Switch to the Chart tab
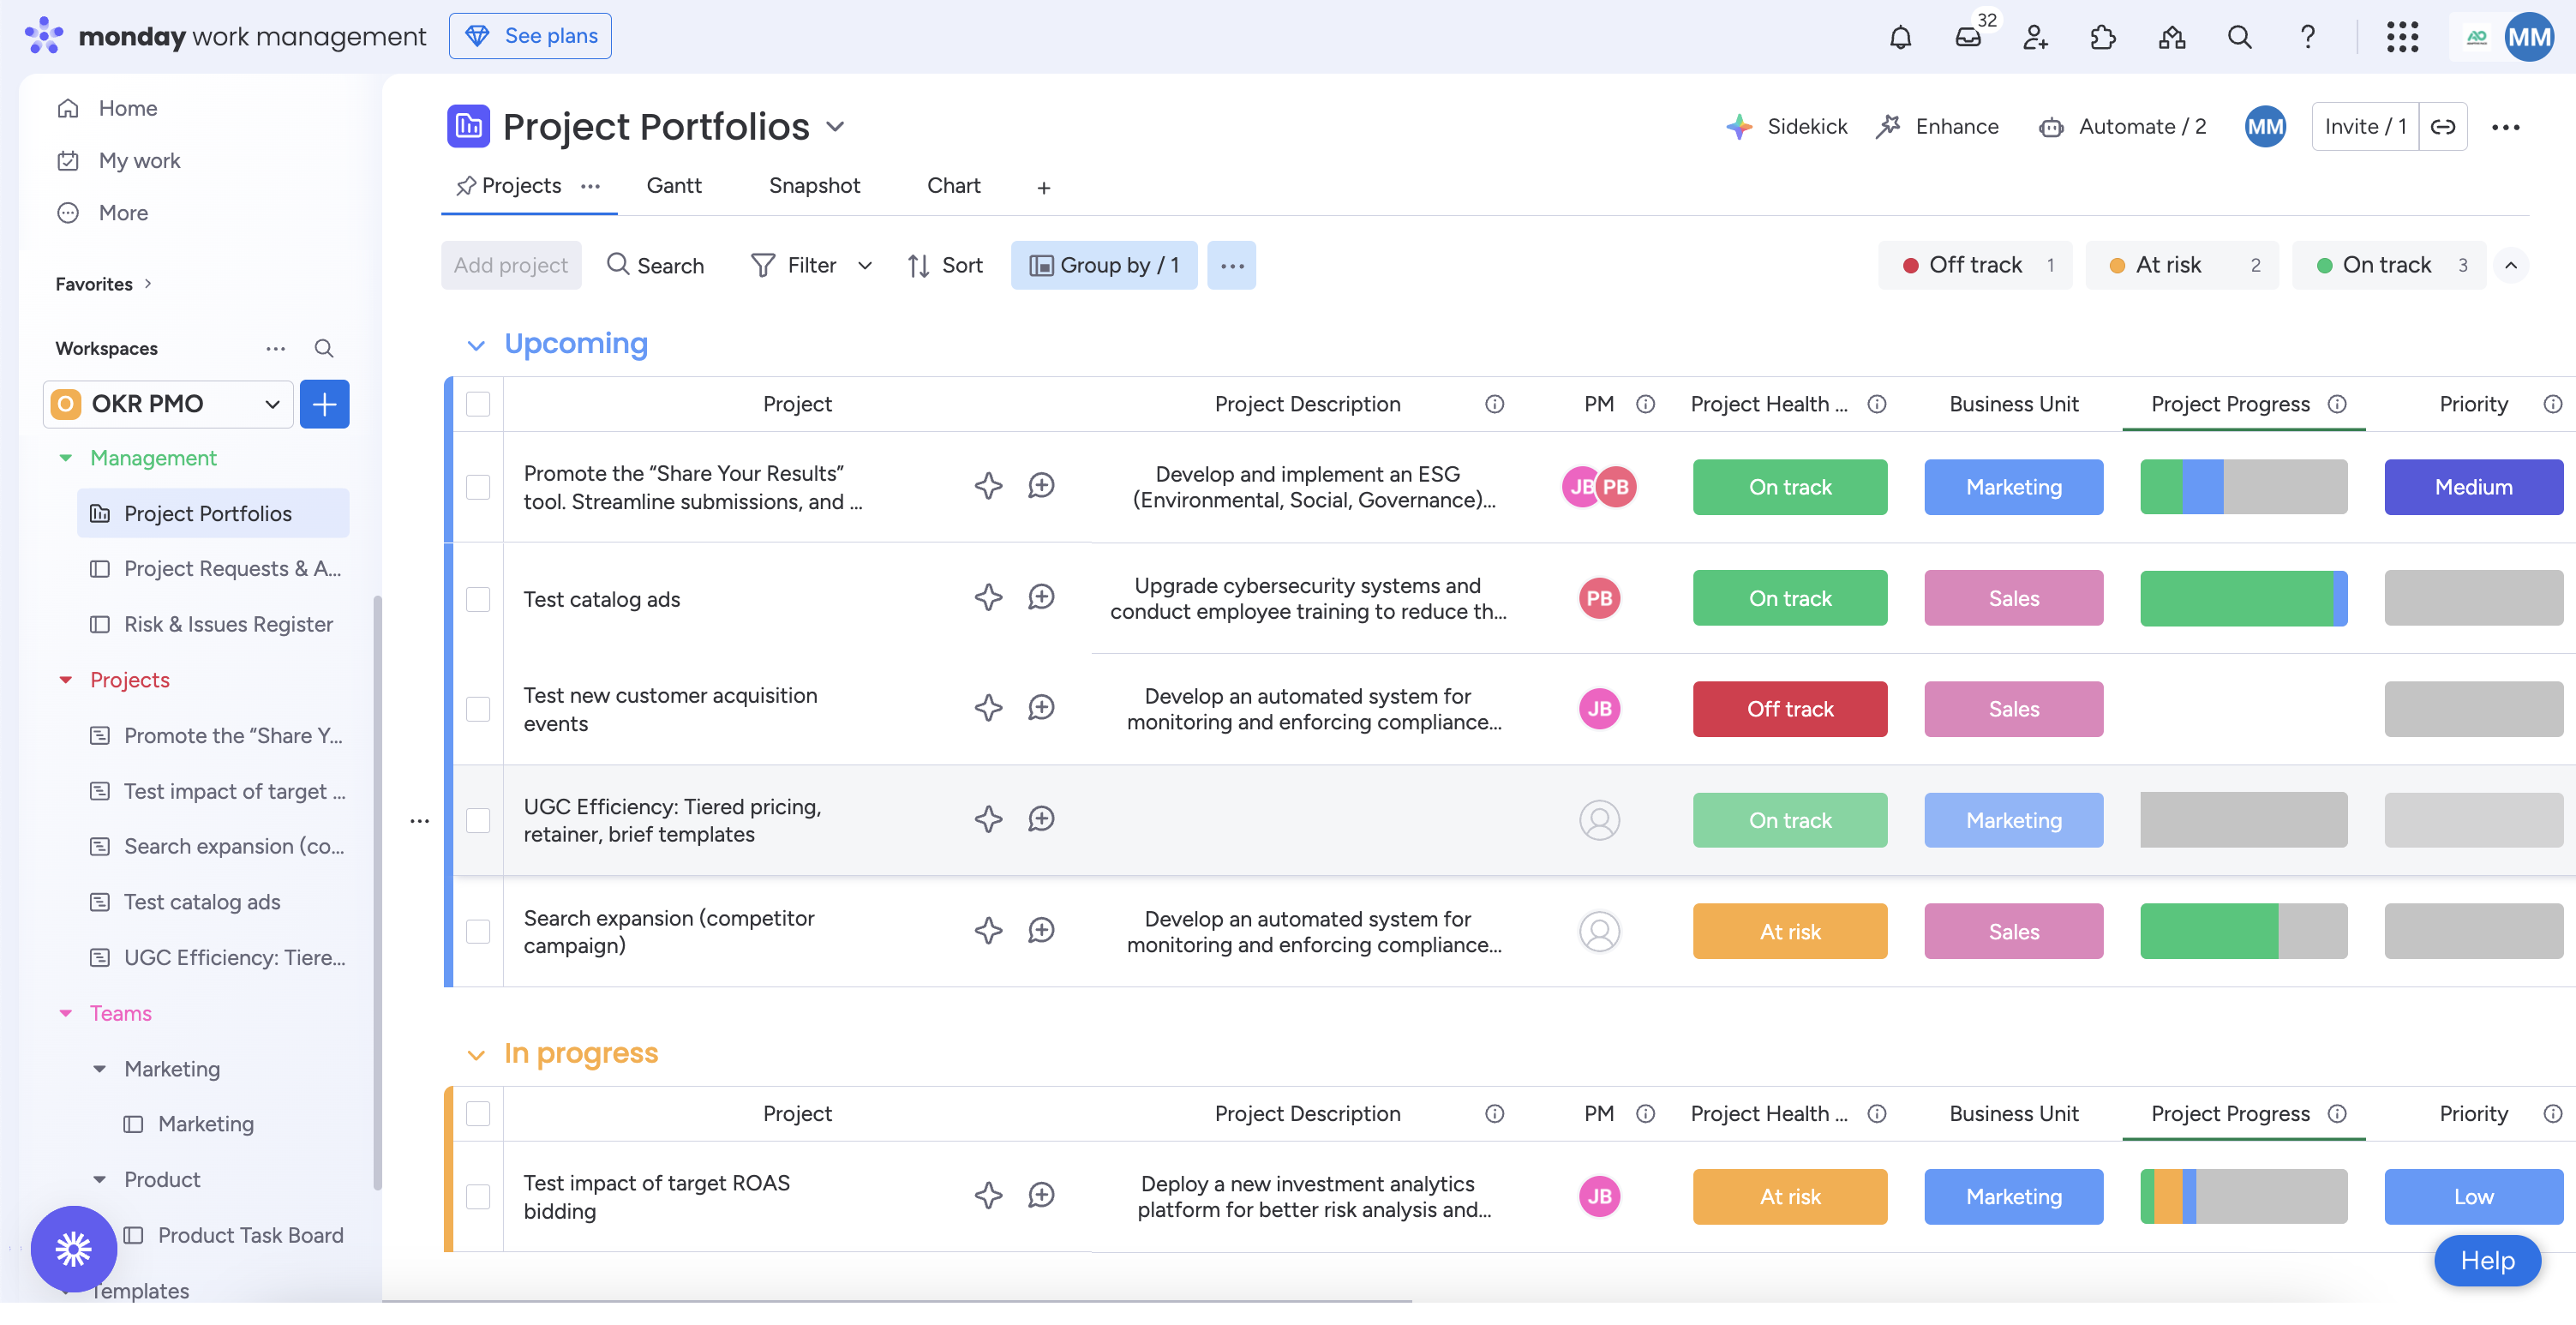Image resolution: width=2576 pixels, height=1325 pixels. tap(953, 186)
